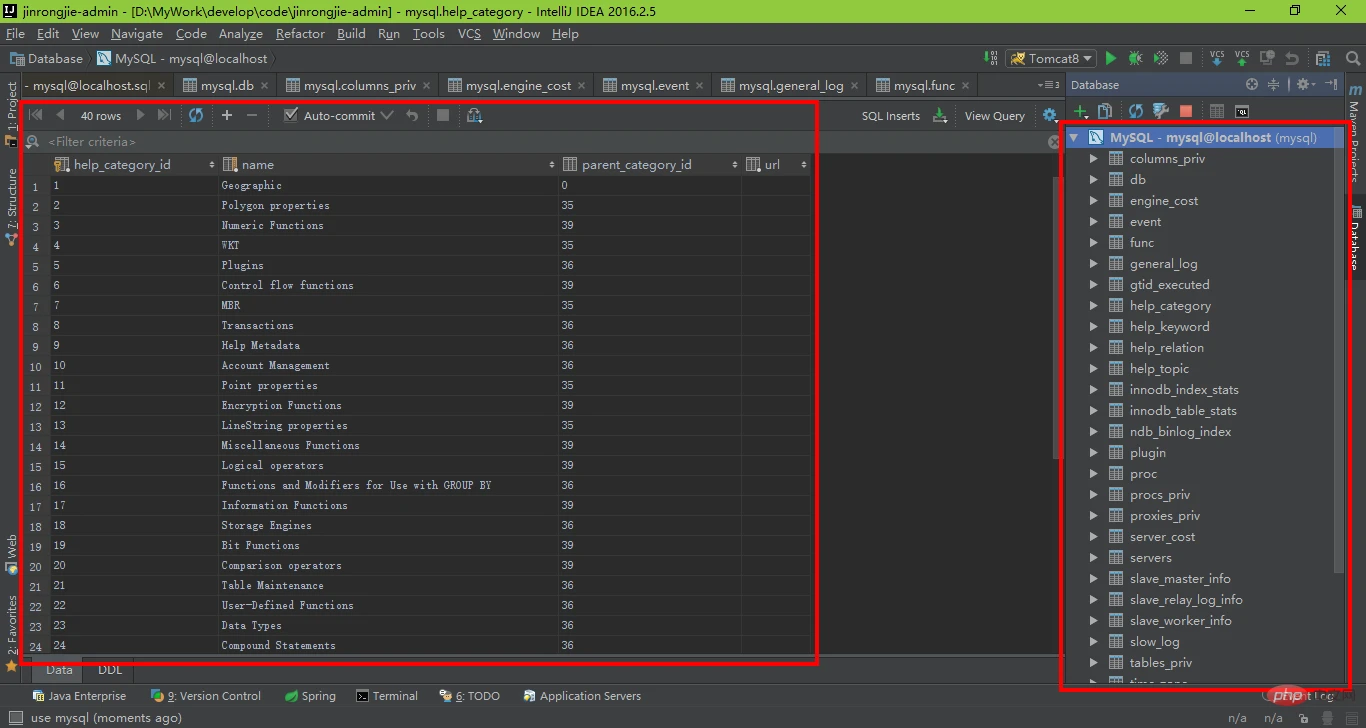Click VCS commit changes icon

click(1242, 58)
